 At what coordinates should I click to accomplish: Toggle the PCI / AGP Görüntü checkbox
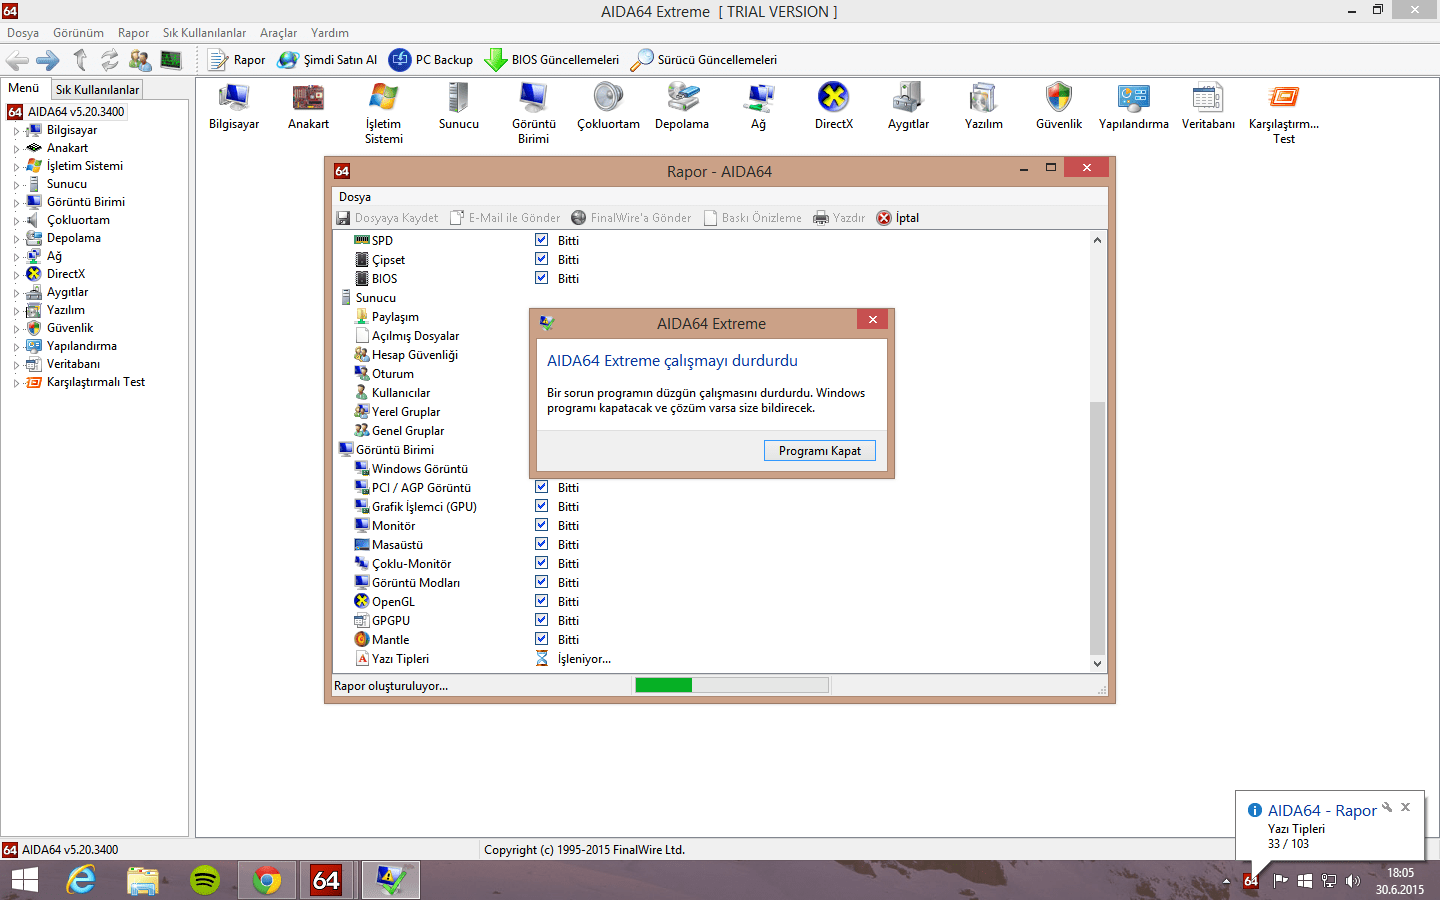pyautogui.click(x=541, y=487)
